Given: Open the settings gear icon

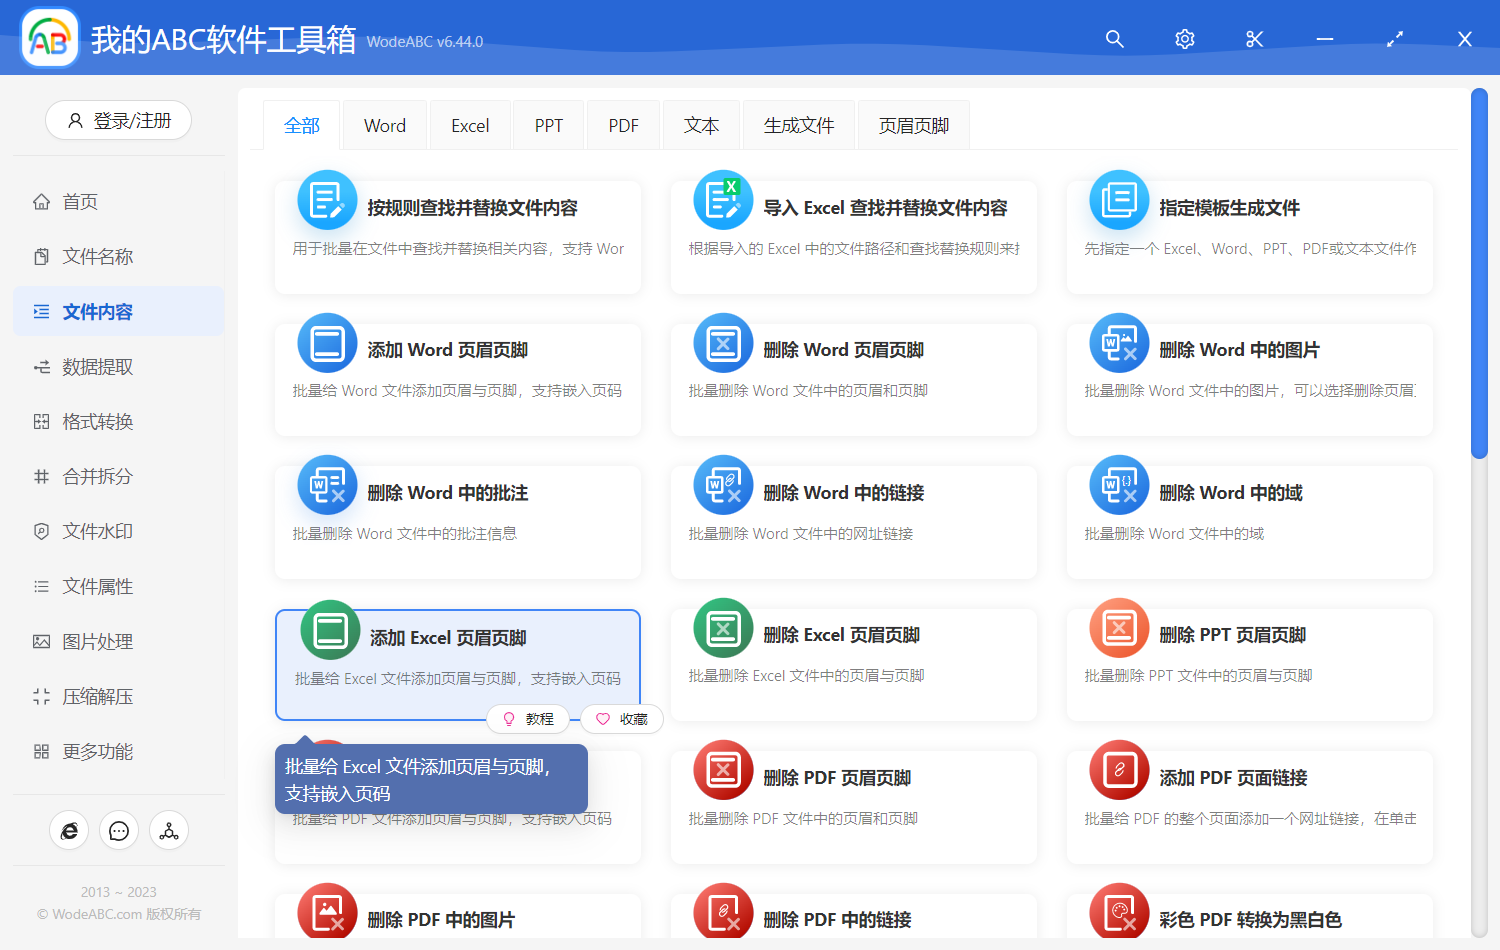Looking at the screenshot, I should pos(1184,39).
